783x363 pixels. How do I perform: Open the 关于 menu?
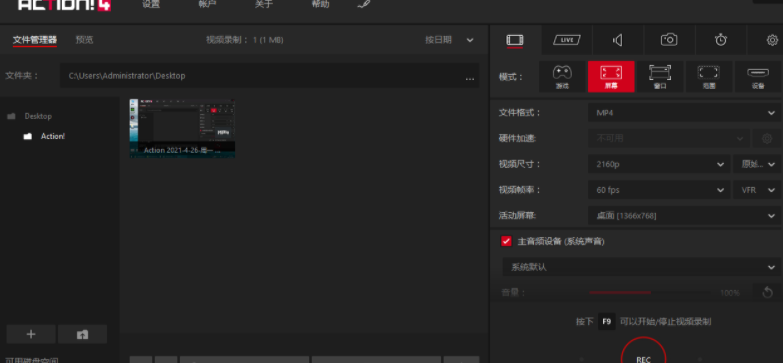coord(264,4)
